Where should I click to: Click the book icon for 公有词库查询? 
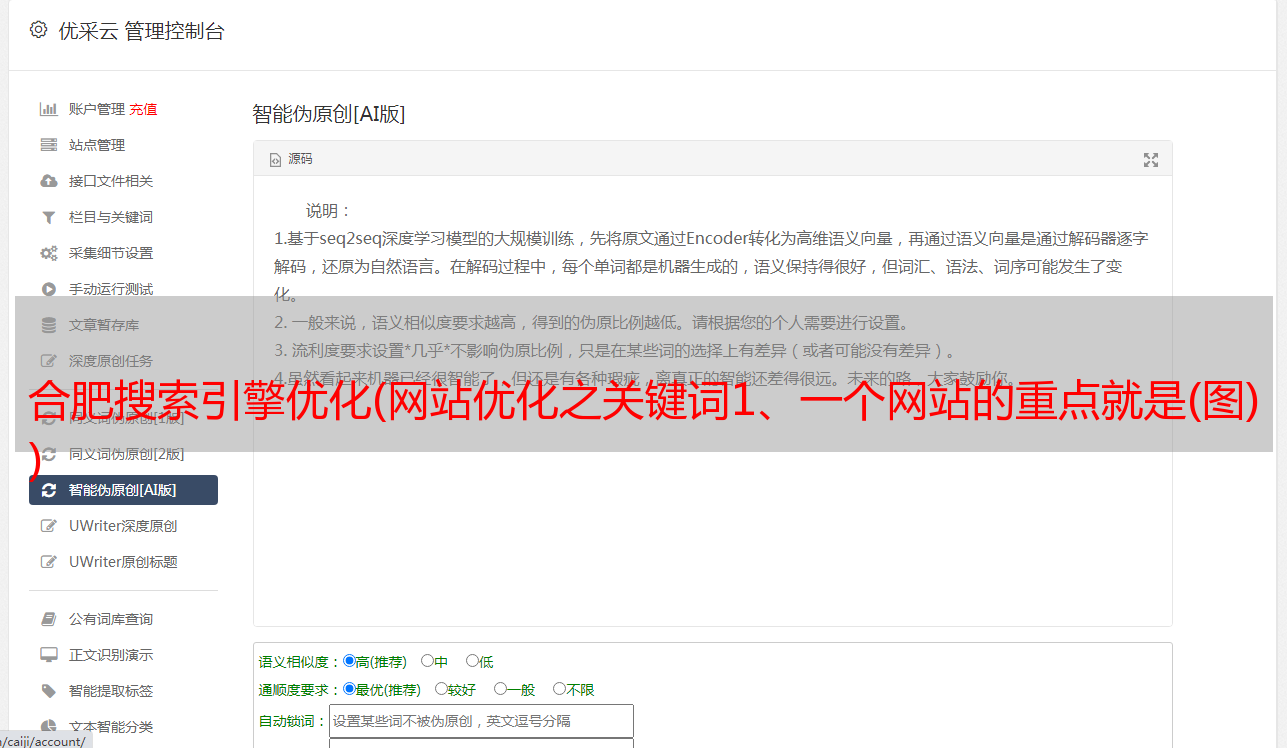48,619
